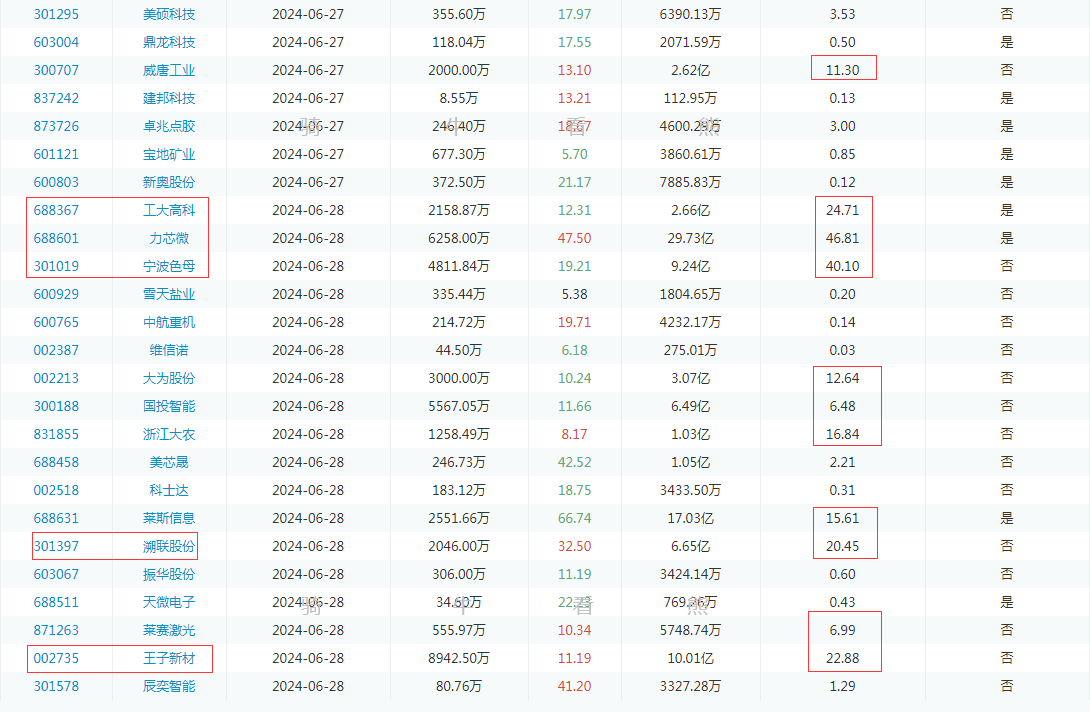This screenshot has width=1090, height=712.
Task: Open stock code 301397 link
Action: [x=56, y=546]
